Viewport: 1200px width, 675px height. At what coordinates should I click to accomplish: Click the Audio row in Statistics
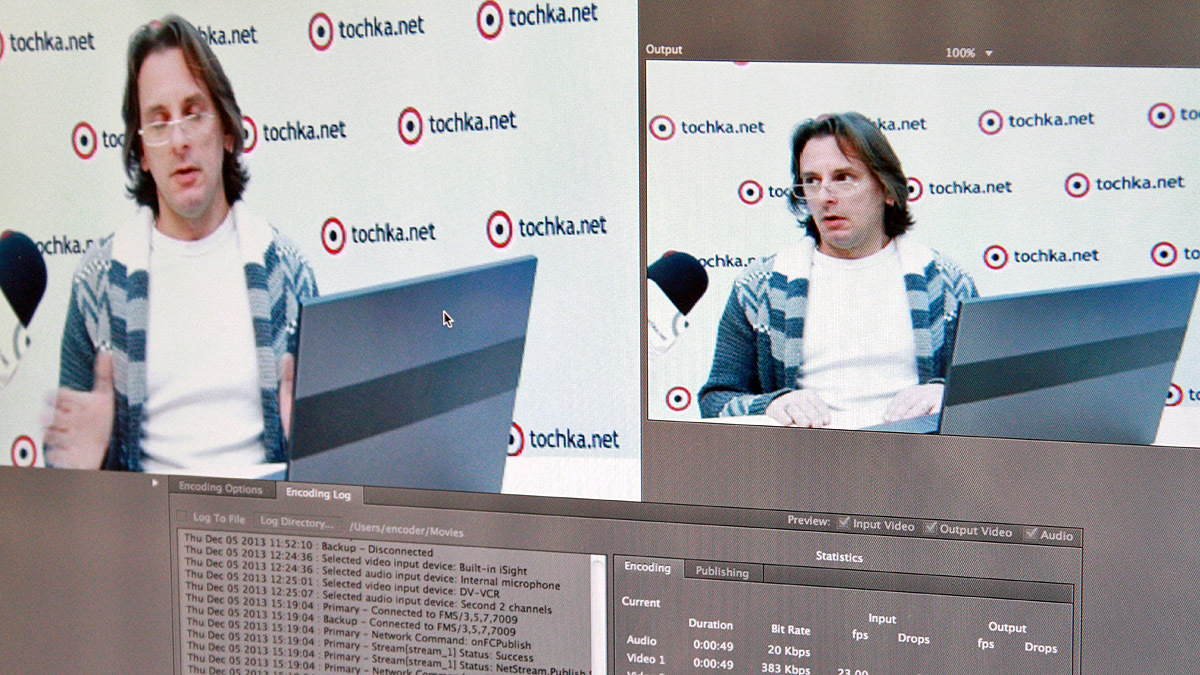[x=642, y=641]
